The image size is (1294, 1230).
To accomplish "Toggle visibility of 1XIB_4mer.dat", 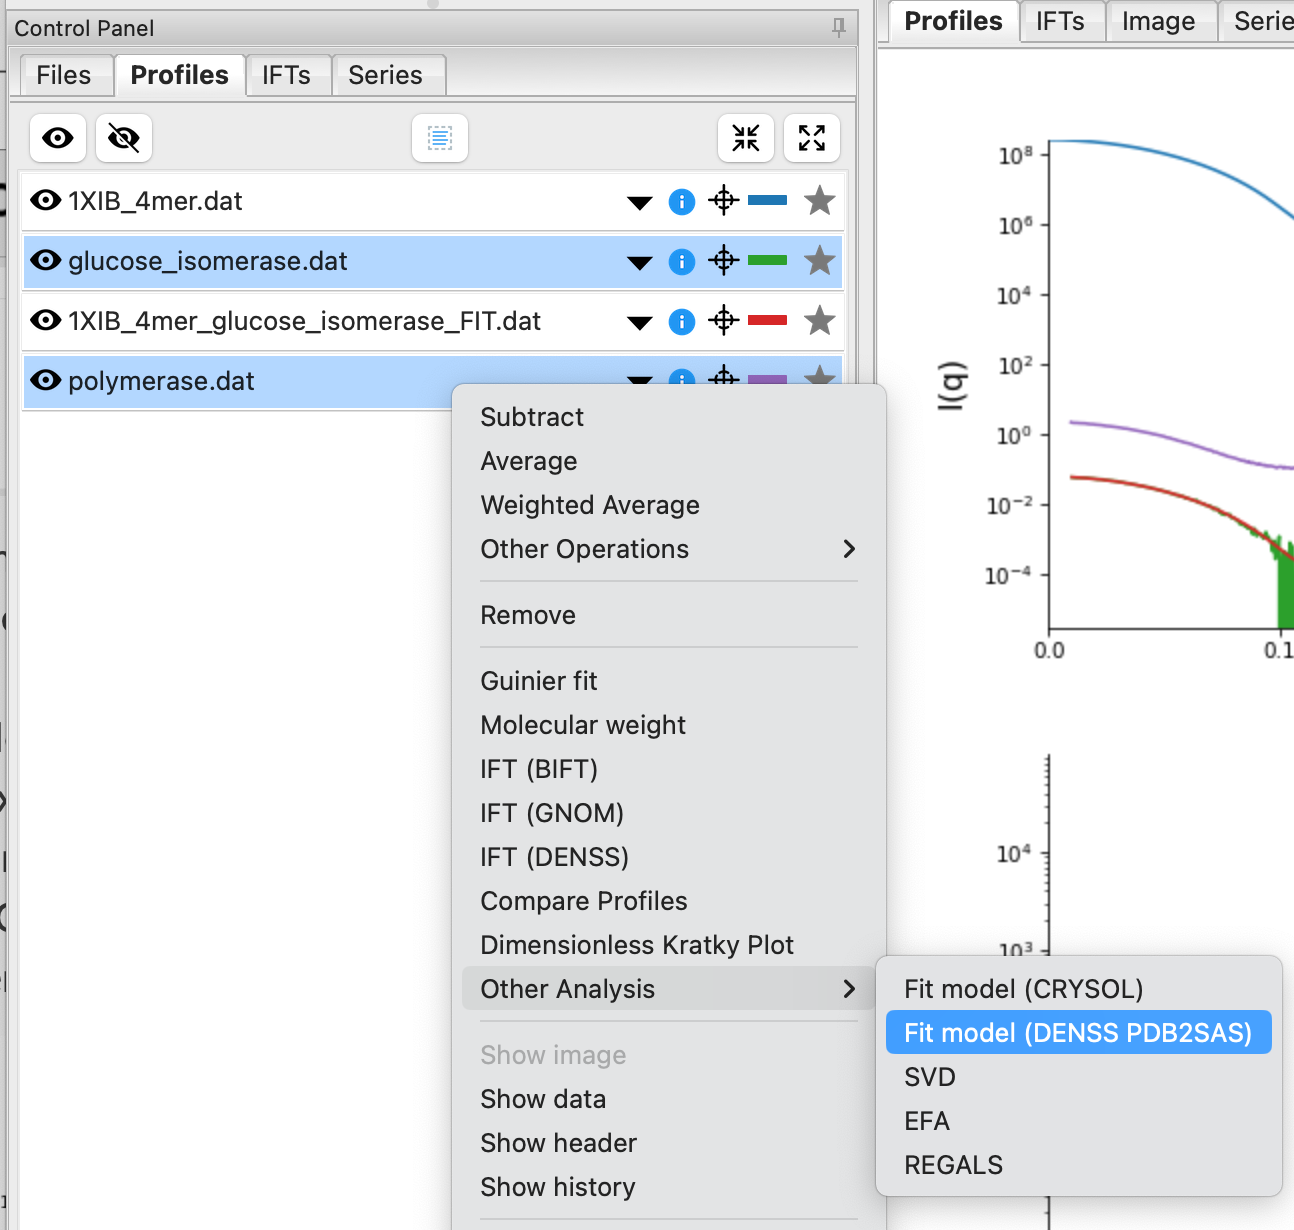I will pos(46,201).
